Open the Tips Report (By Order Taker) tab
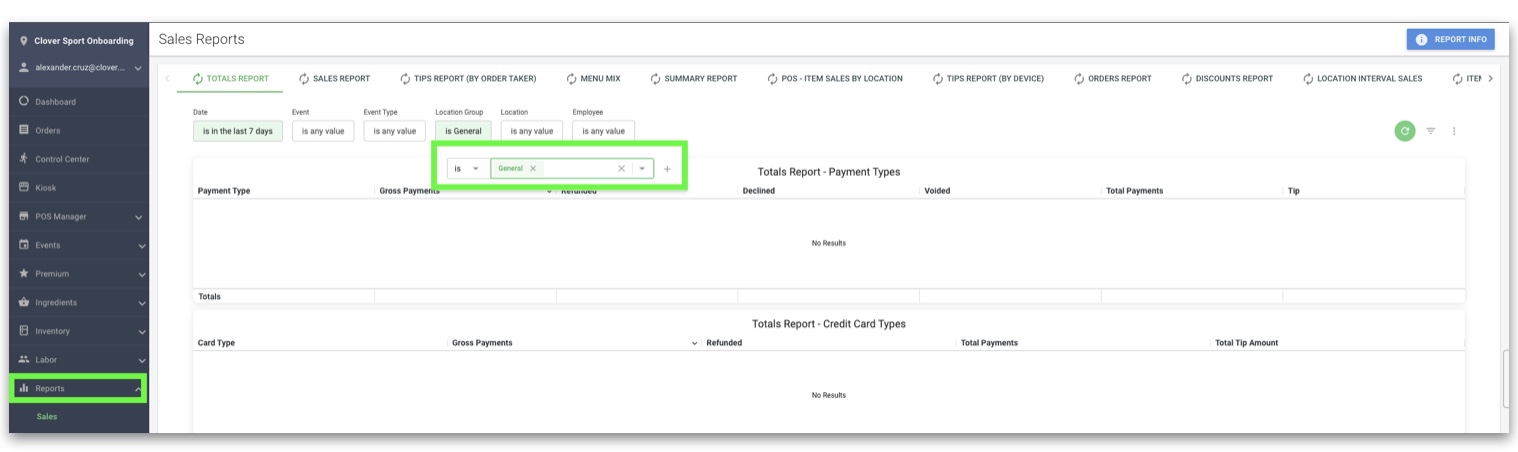1518x452 pixels. point(468,78)
